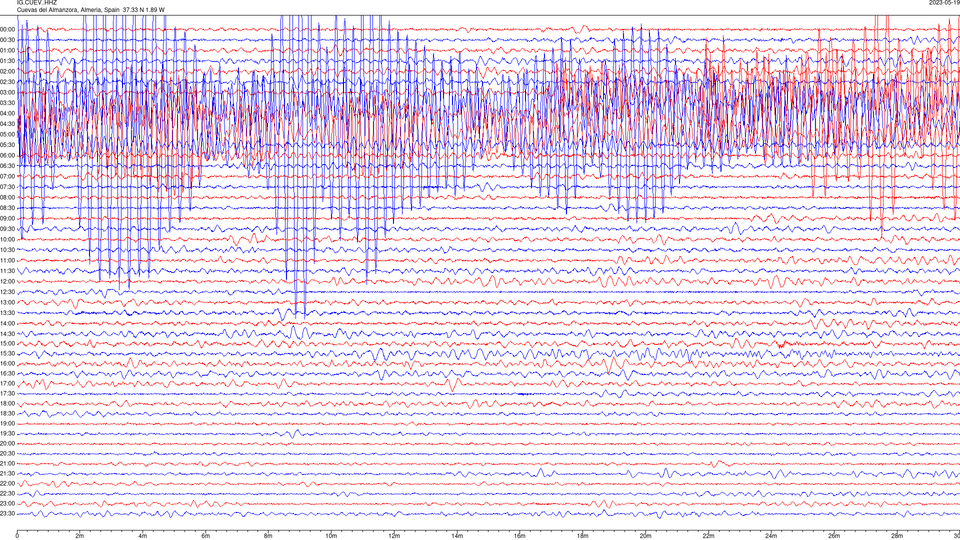Click the 10m tick label on time axis

(x=331, y=536)
